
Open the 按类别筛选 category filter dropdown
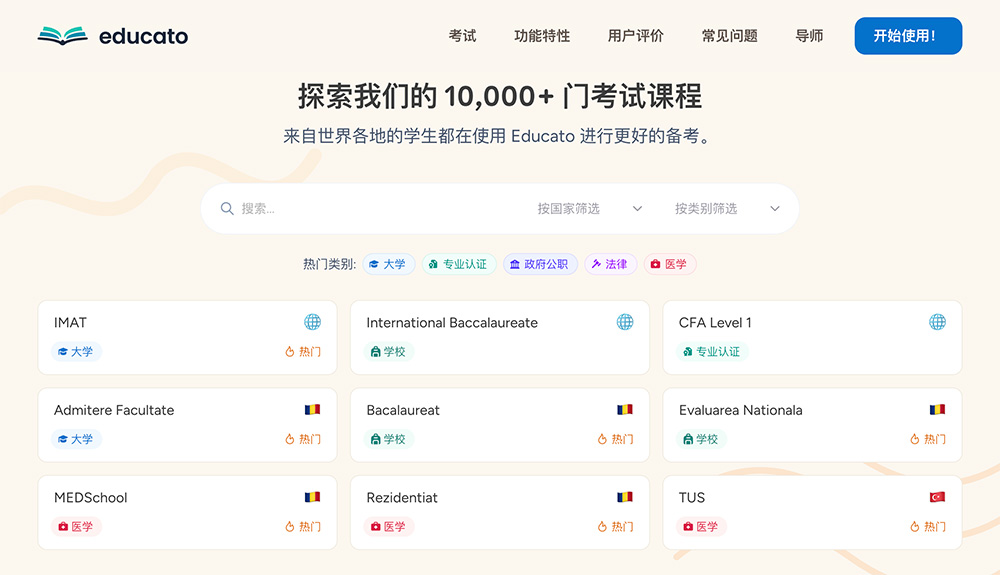(727, 208)
